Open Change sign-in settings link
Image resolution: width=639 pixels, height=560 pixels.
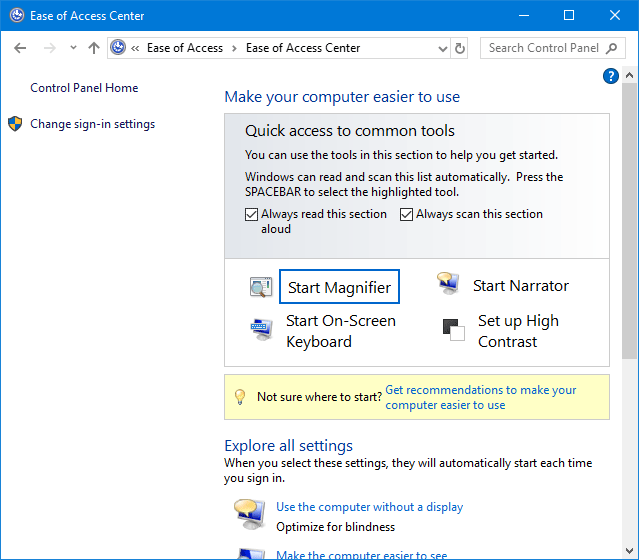(x=93, y=124)
